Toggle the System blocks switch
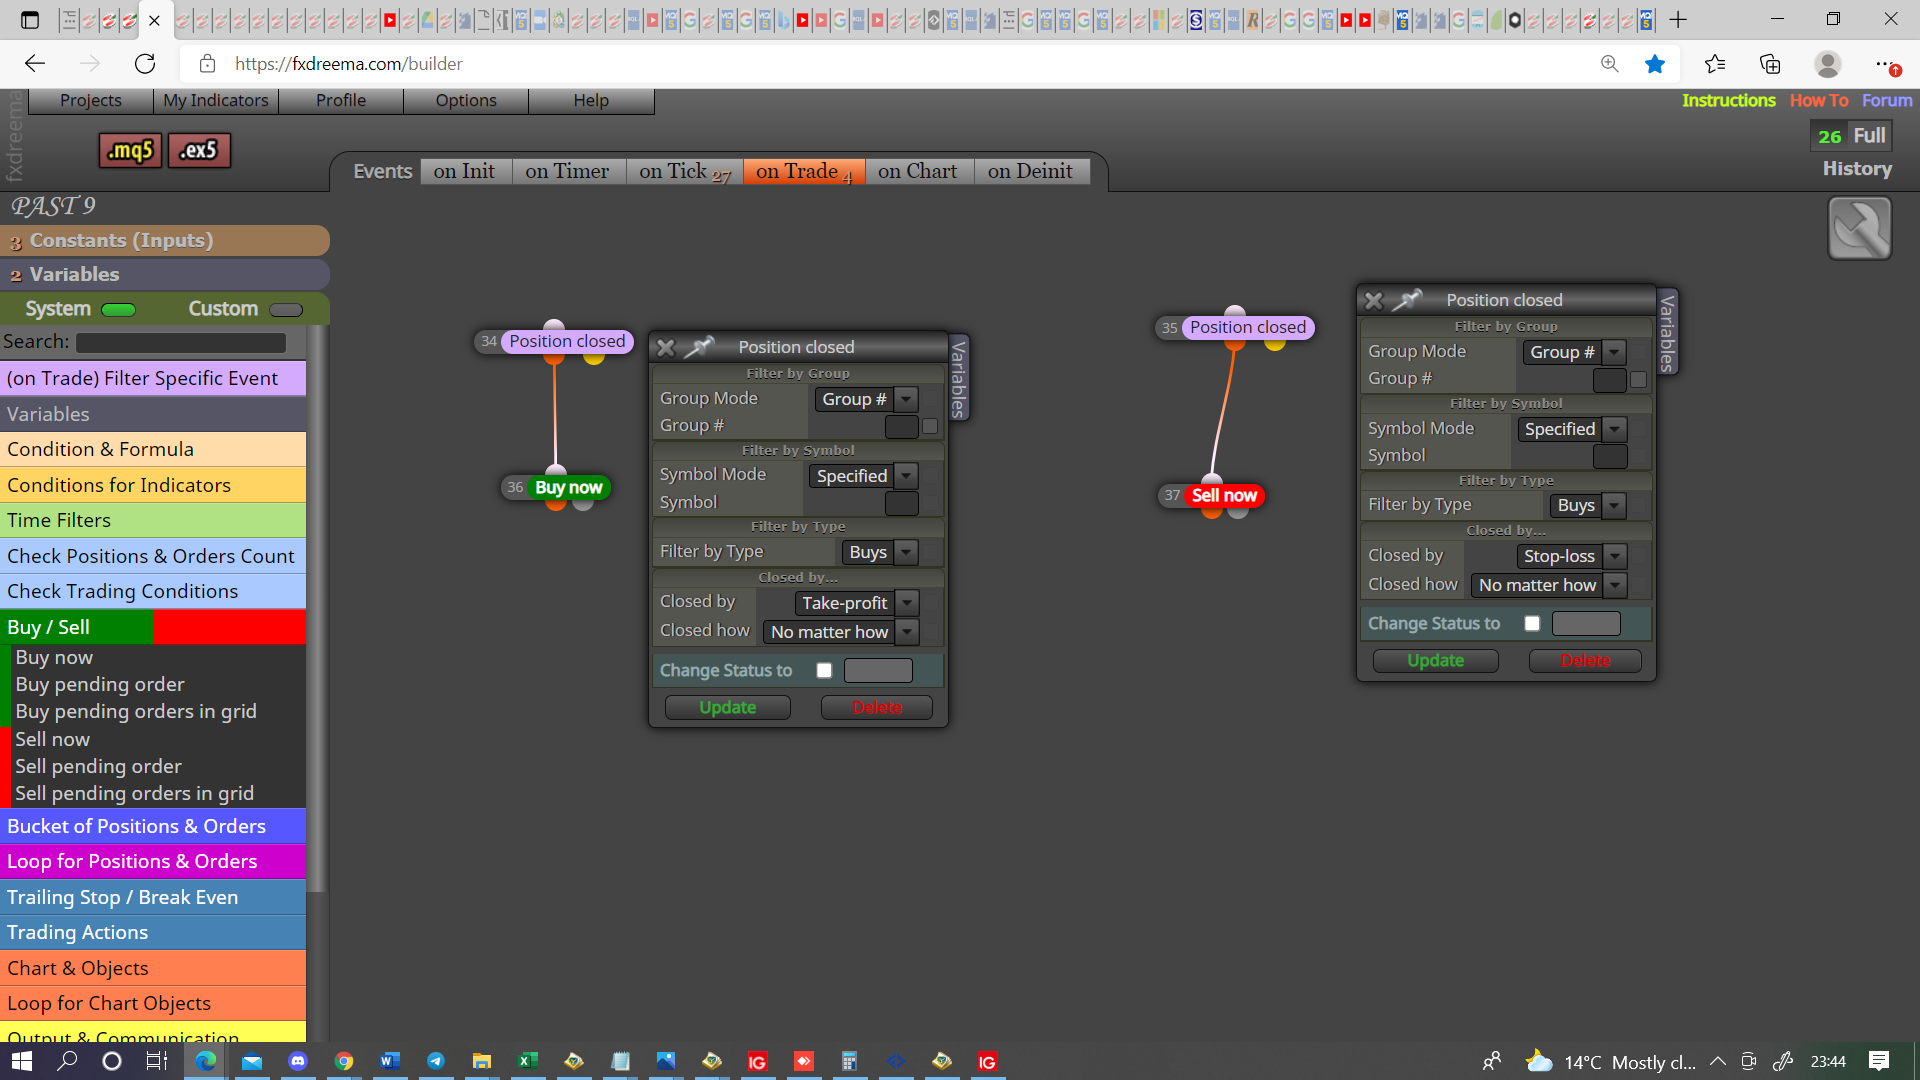This screenshot has width=1920, height=1080. pyautogui.click(x=118, y=309)
